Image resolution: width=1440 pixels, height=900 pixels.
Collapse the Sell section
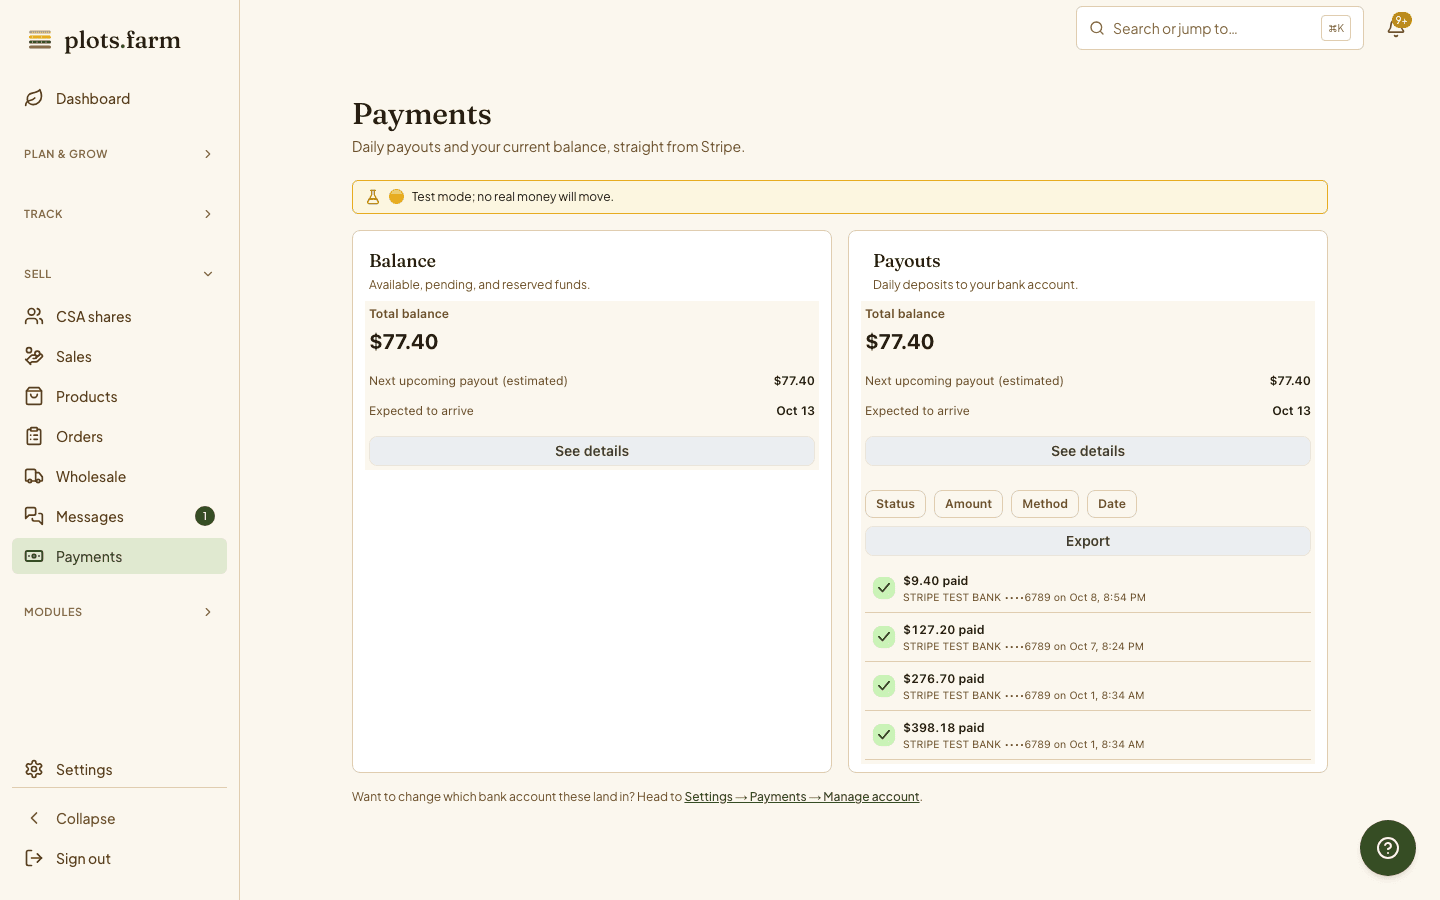(119, 274)
